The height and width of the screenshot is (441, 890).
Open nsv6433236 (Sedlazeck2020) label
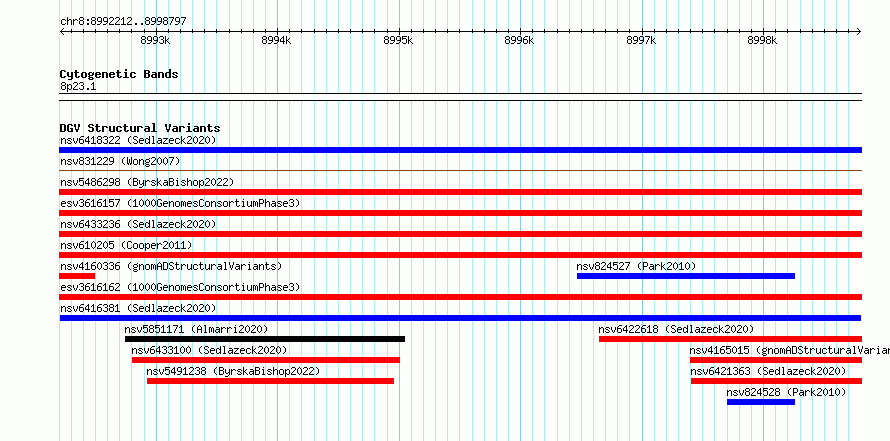(x=138, y=224)
